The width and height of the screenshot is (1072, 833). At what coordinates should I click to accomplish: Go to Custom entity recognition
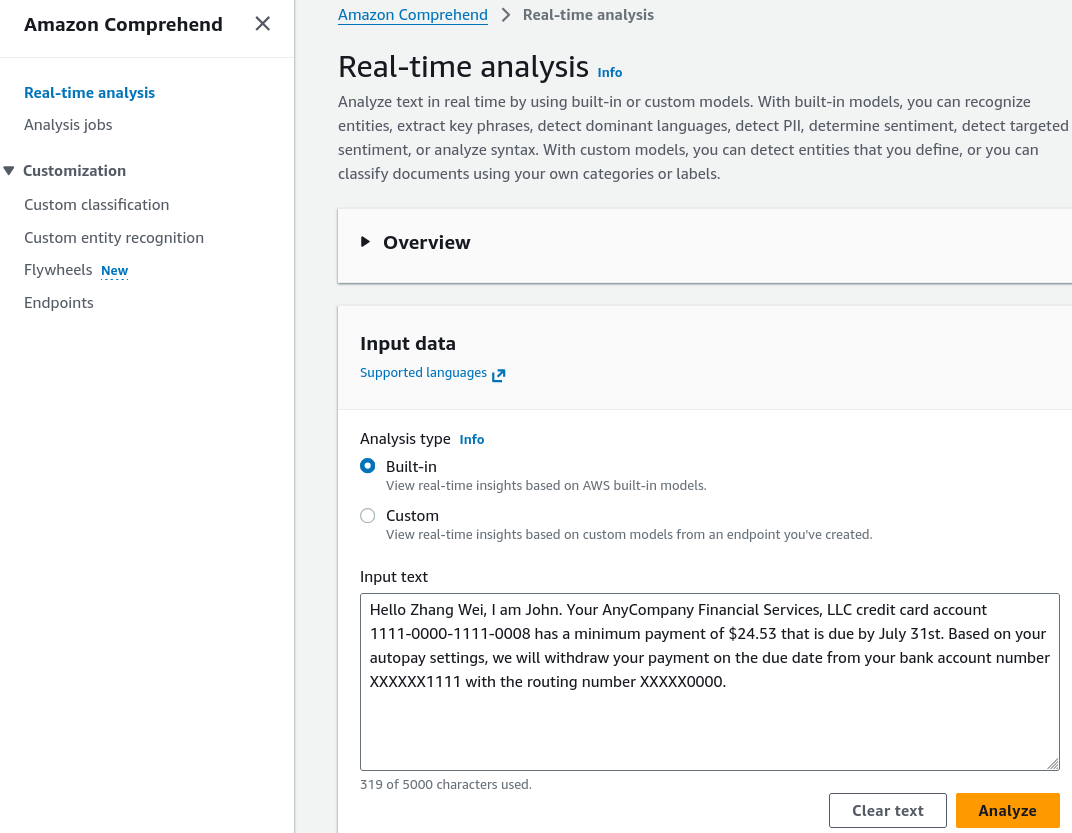click(113, 237)
